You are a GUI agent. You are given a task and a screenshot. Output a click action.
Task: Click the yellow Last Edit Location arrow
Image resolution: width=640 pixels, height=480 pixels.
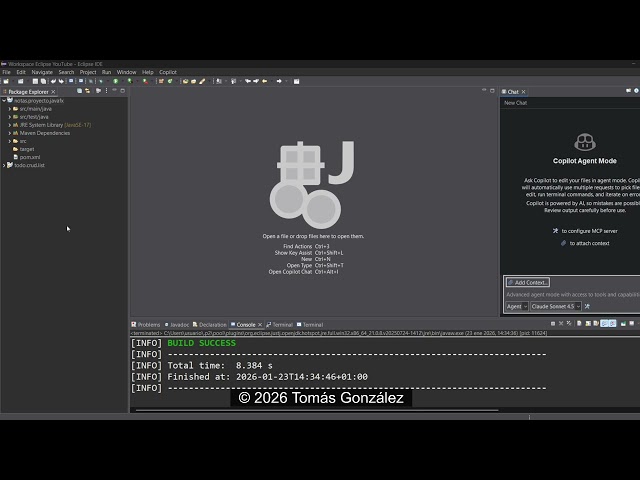(x=264, y=81)
